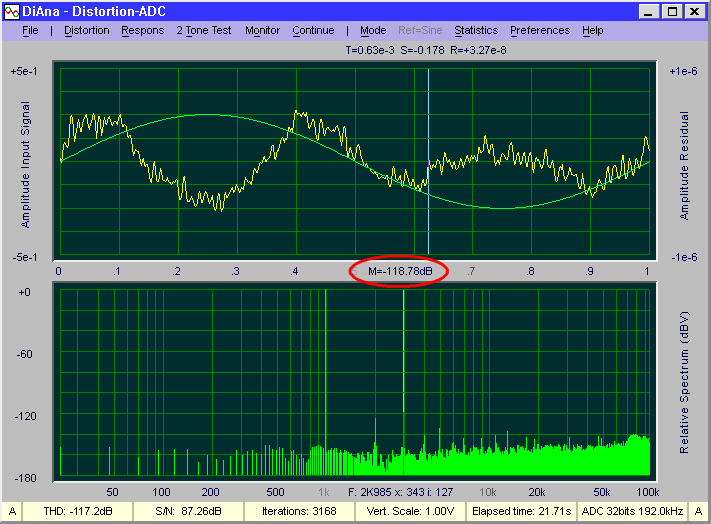
Task: Click the S/N: 87.26dB status field
Action: [x=188, y=511]
